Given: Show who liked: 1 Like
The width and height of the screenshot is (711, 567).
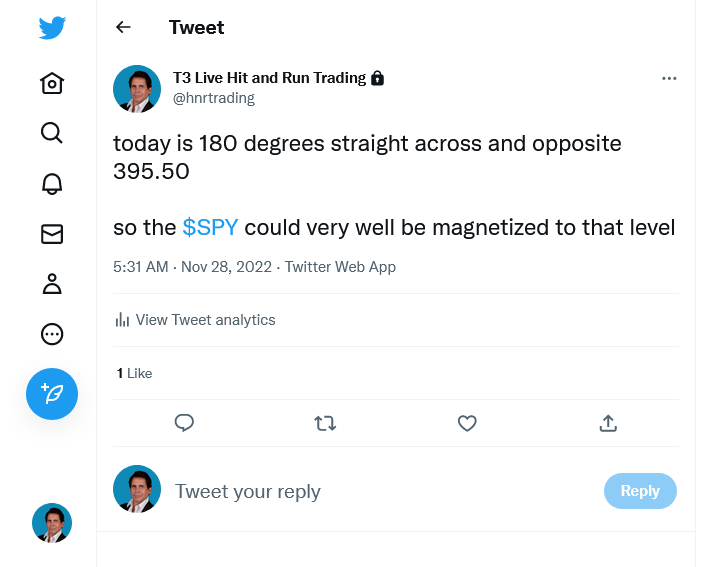Looking at the screenshot, I should pos(135,373).
